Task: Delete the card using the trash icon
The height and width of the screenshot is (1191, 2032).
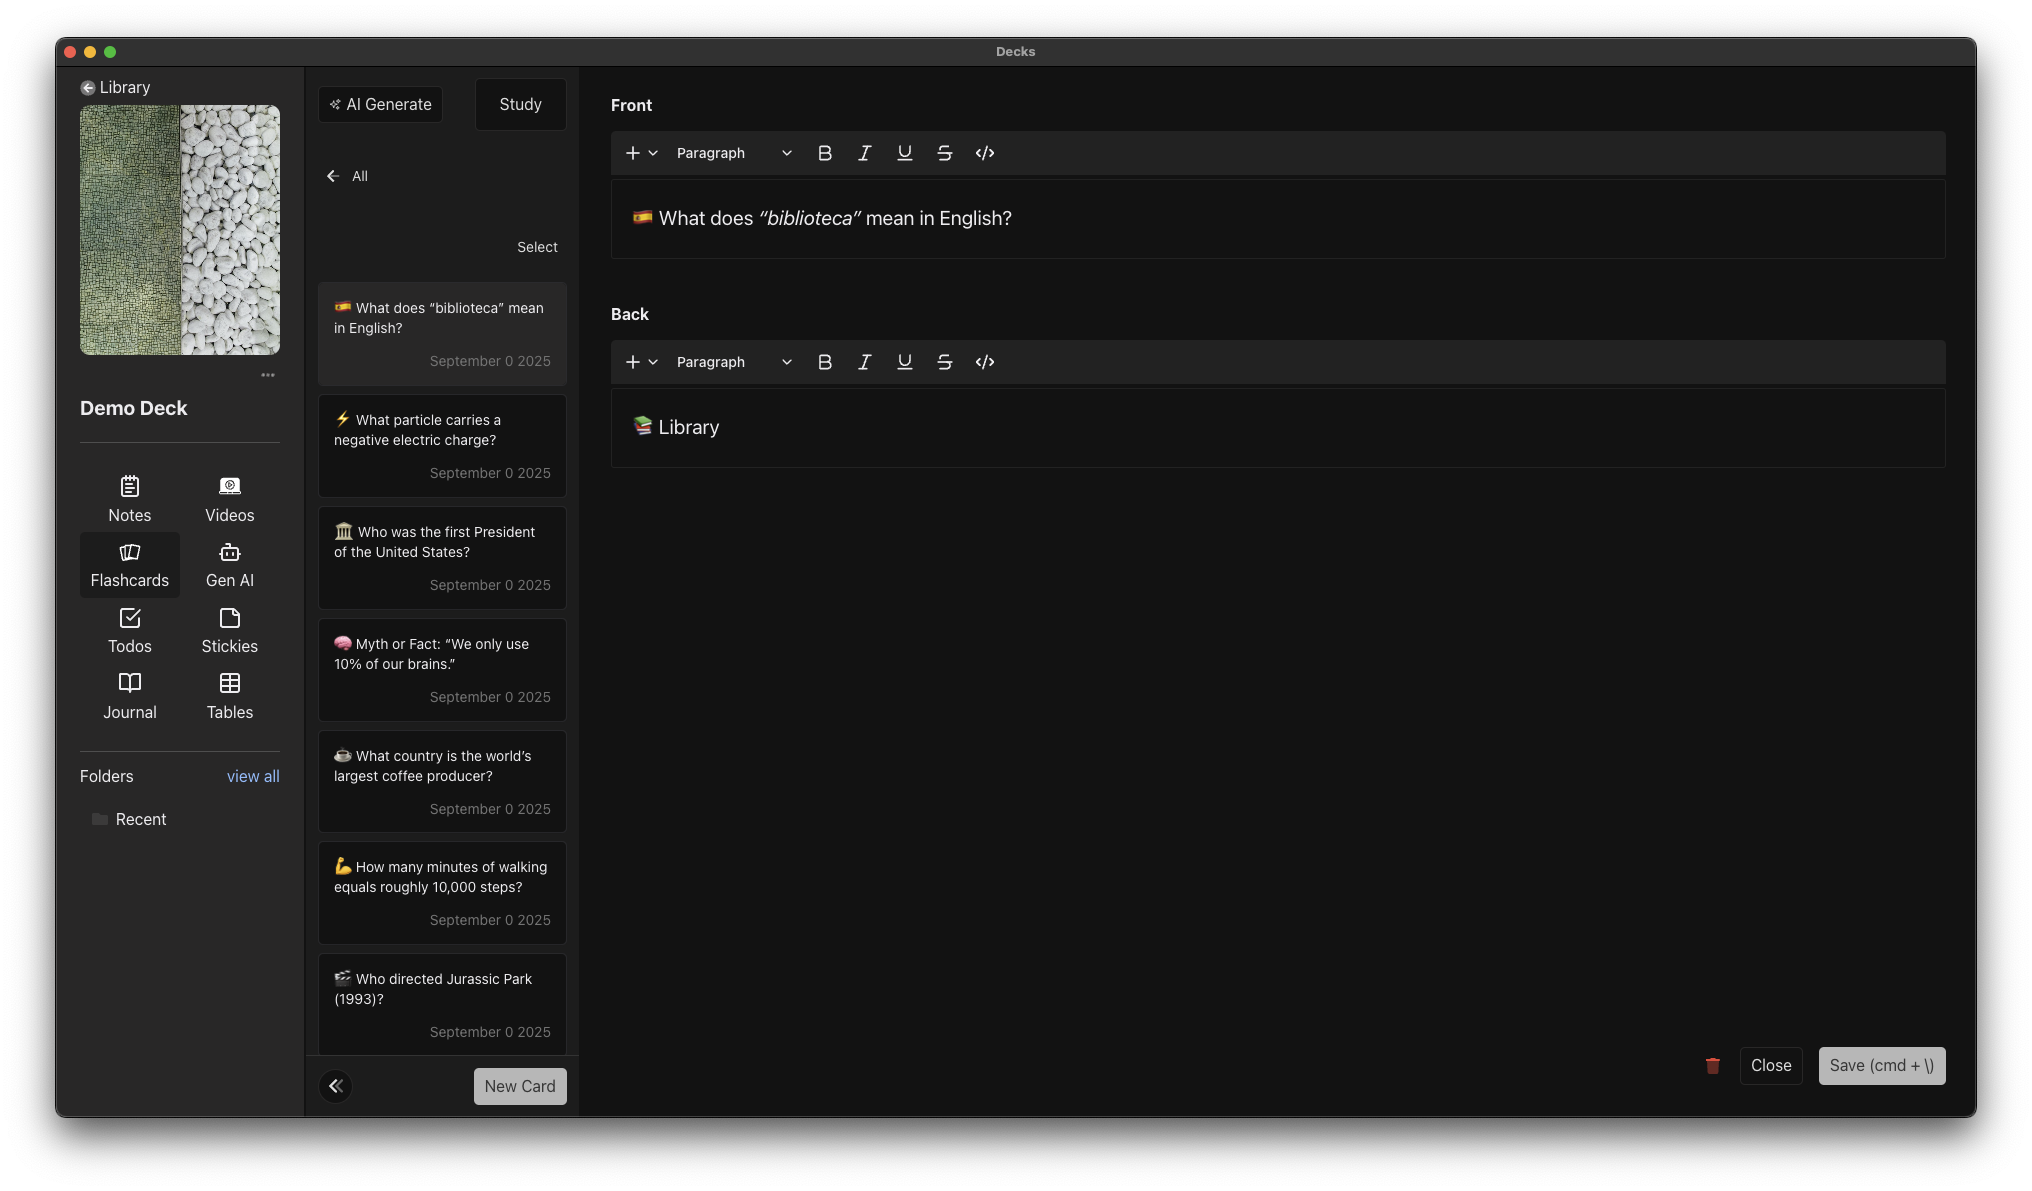Action: 1713,1065
